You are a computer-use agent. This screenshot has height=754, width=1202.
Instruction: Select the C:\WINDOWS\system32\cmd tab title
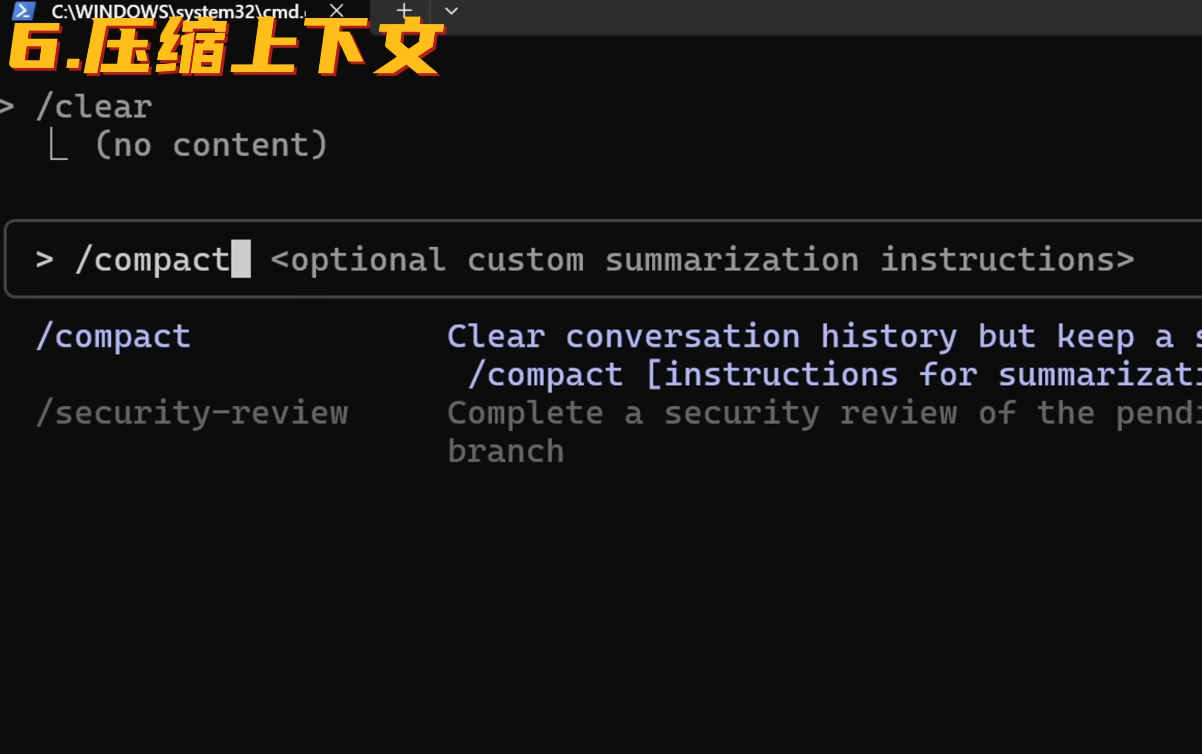(179, 11)
